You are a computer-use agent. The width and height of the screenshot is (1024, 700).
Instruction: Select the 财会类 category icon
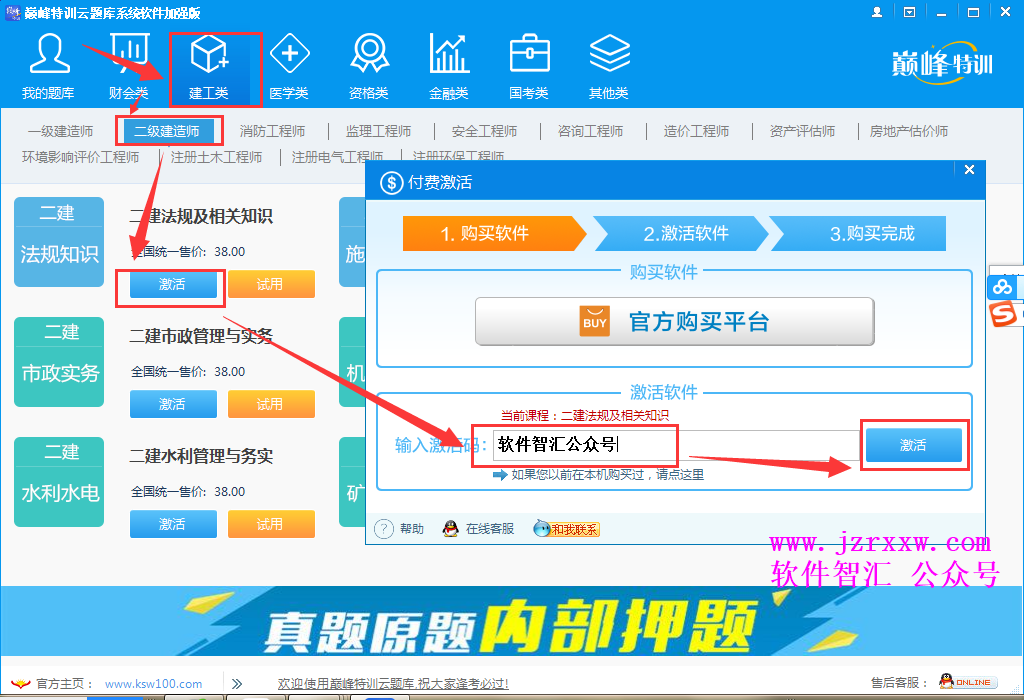point(129,67)
